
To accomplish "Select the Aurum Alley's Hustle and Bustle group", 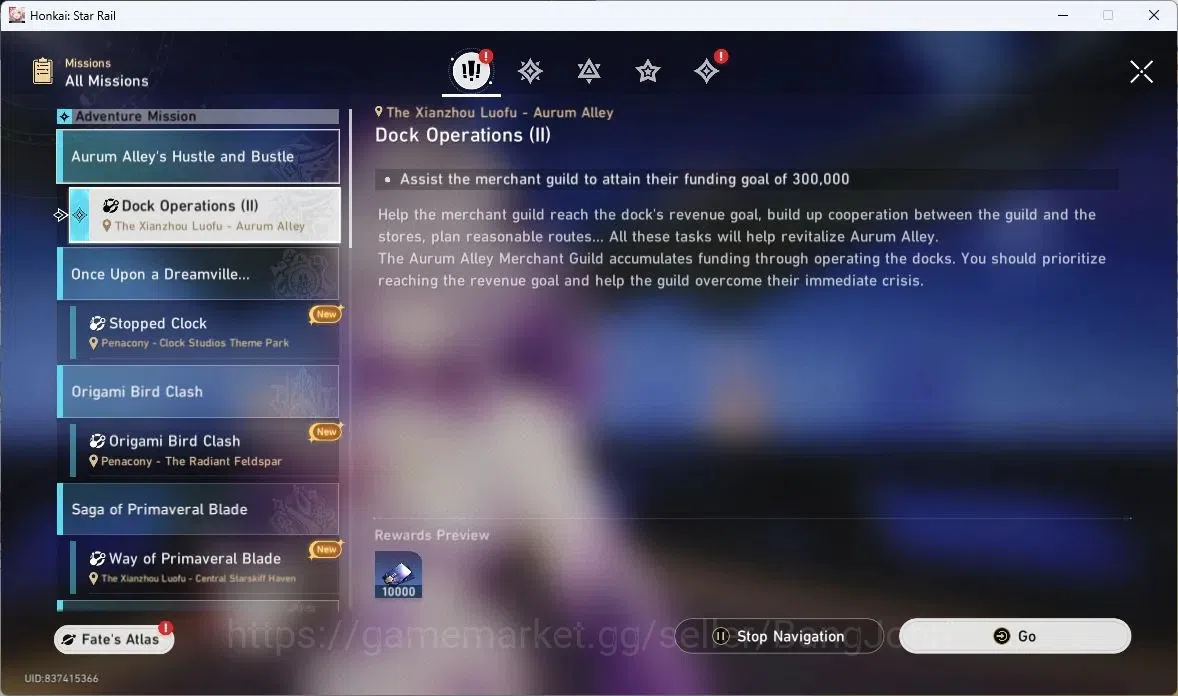I will [x=199, y=156].
